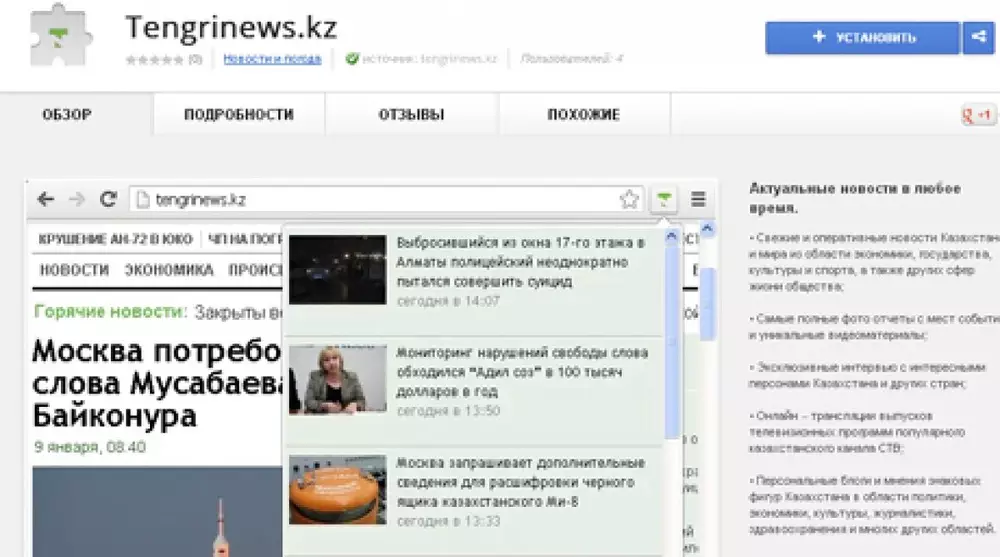Bookmark the page with the star icon

629,199
